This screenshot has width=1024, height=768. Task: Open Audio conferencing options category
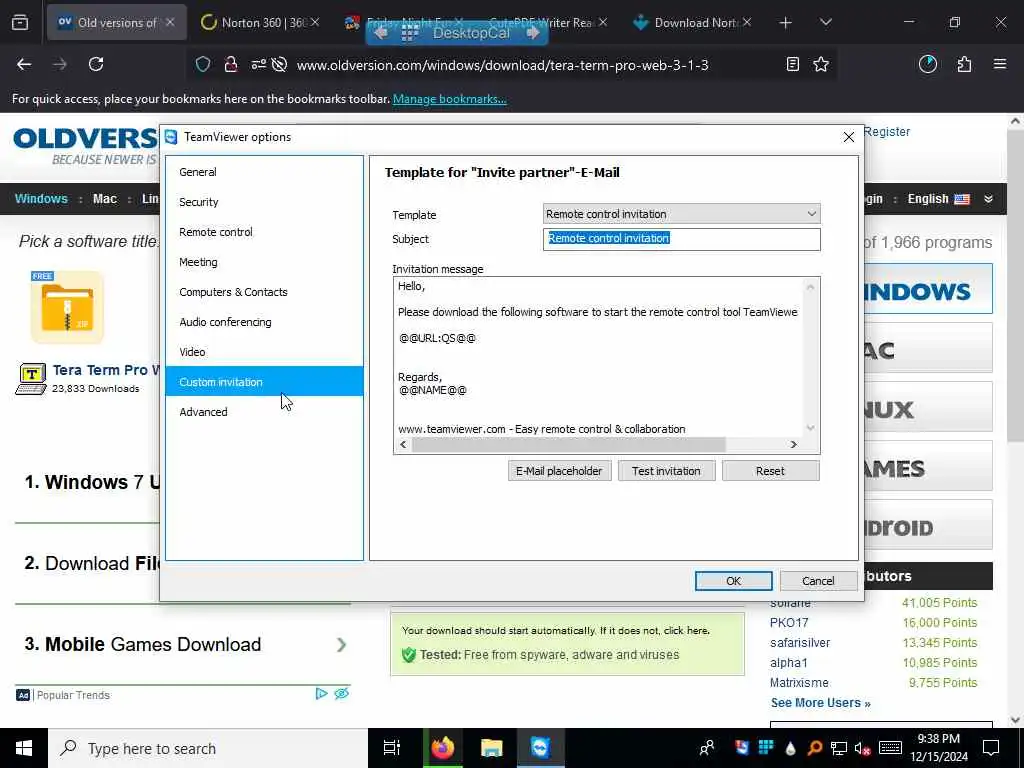264,322
